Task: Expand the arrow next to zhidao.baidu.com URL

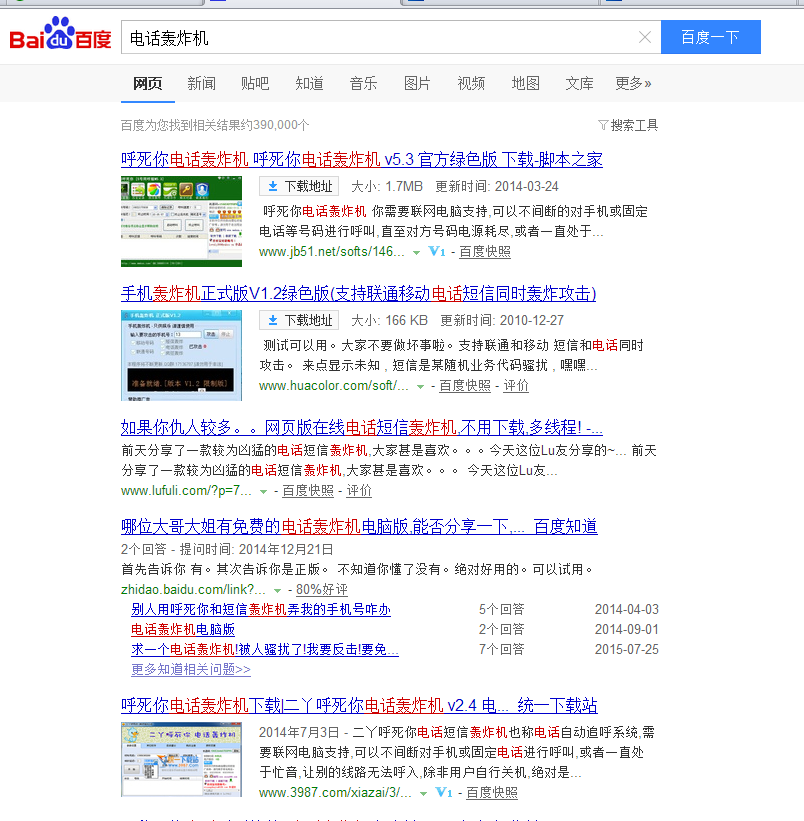Action: pos(277,591)
